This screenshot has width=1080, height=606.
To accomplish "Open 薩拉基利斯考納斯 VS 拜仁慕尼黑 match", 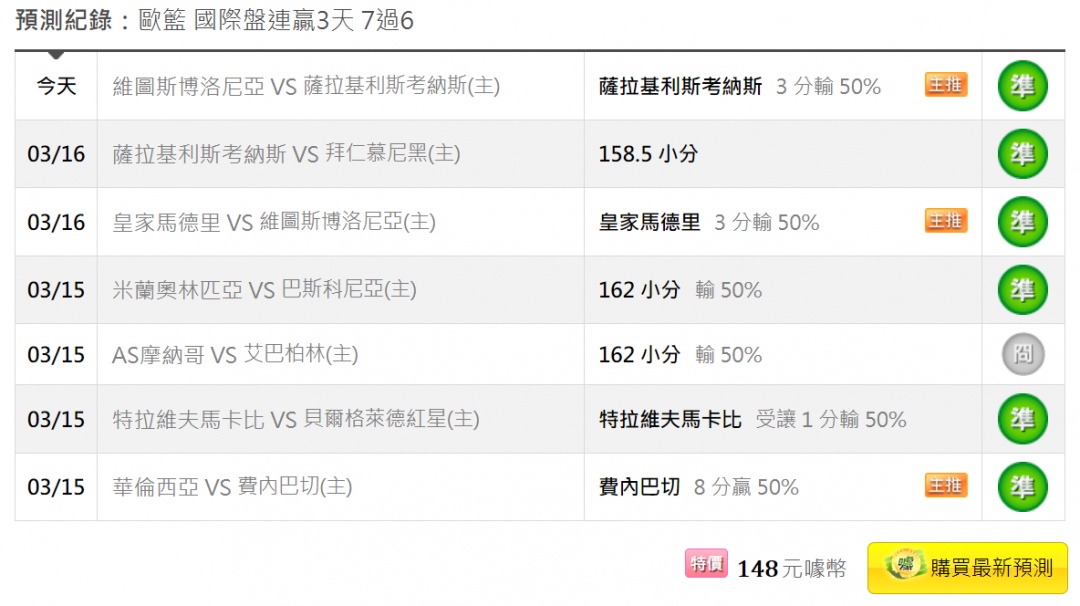I will (287, 154).
